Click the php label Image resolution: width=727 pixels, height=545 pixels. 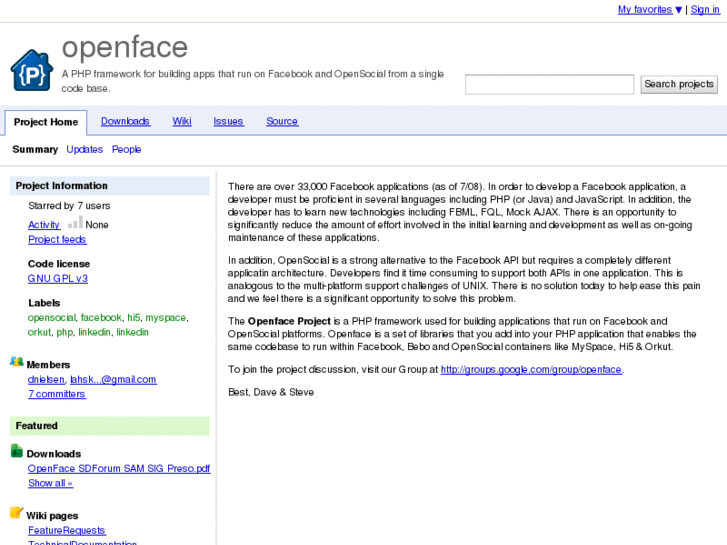tap(64, 333)
